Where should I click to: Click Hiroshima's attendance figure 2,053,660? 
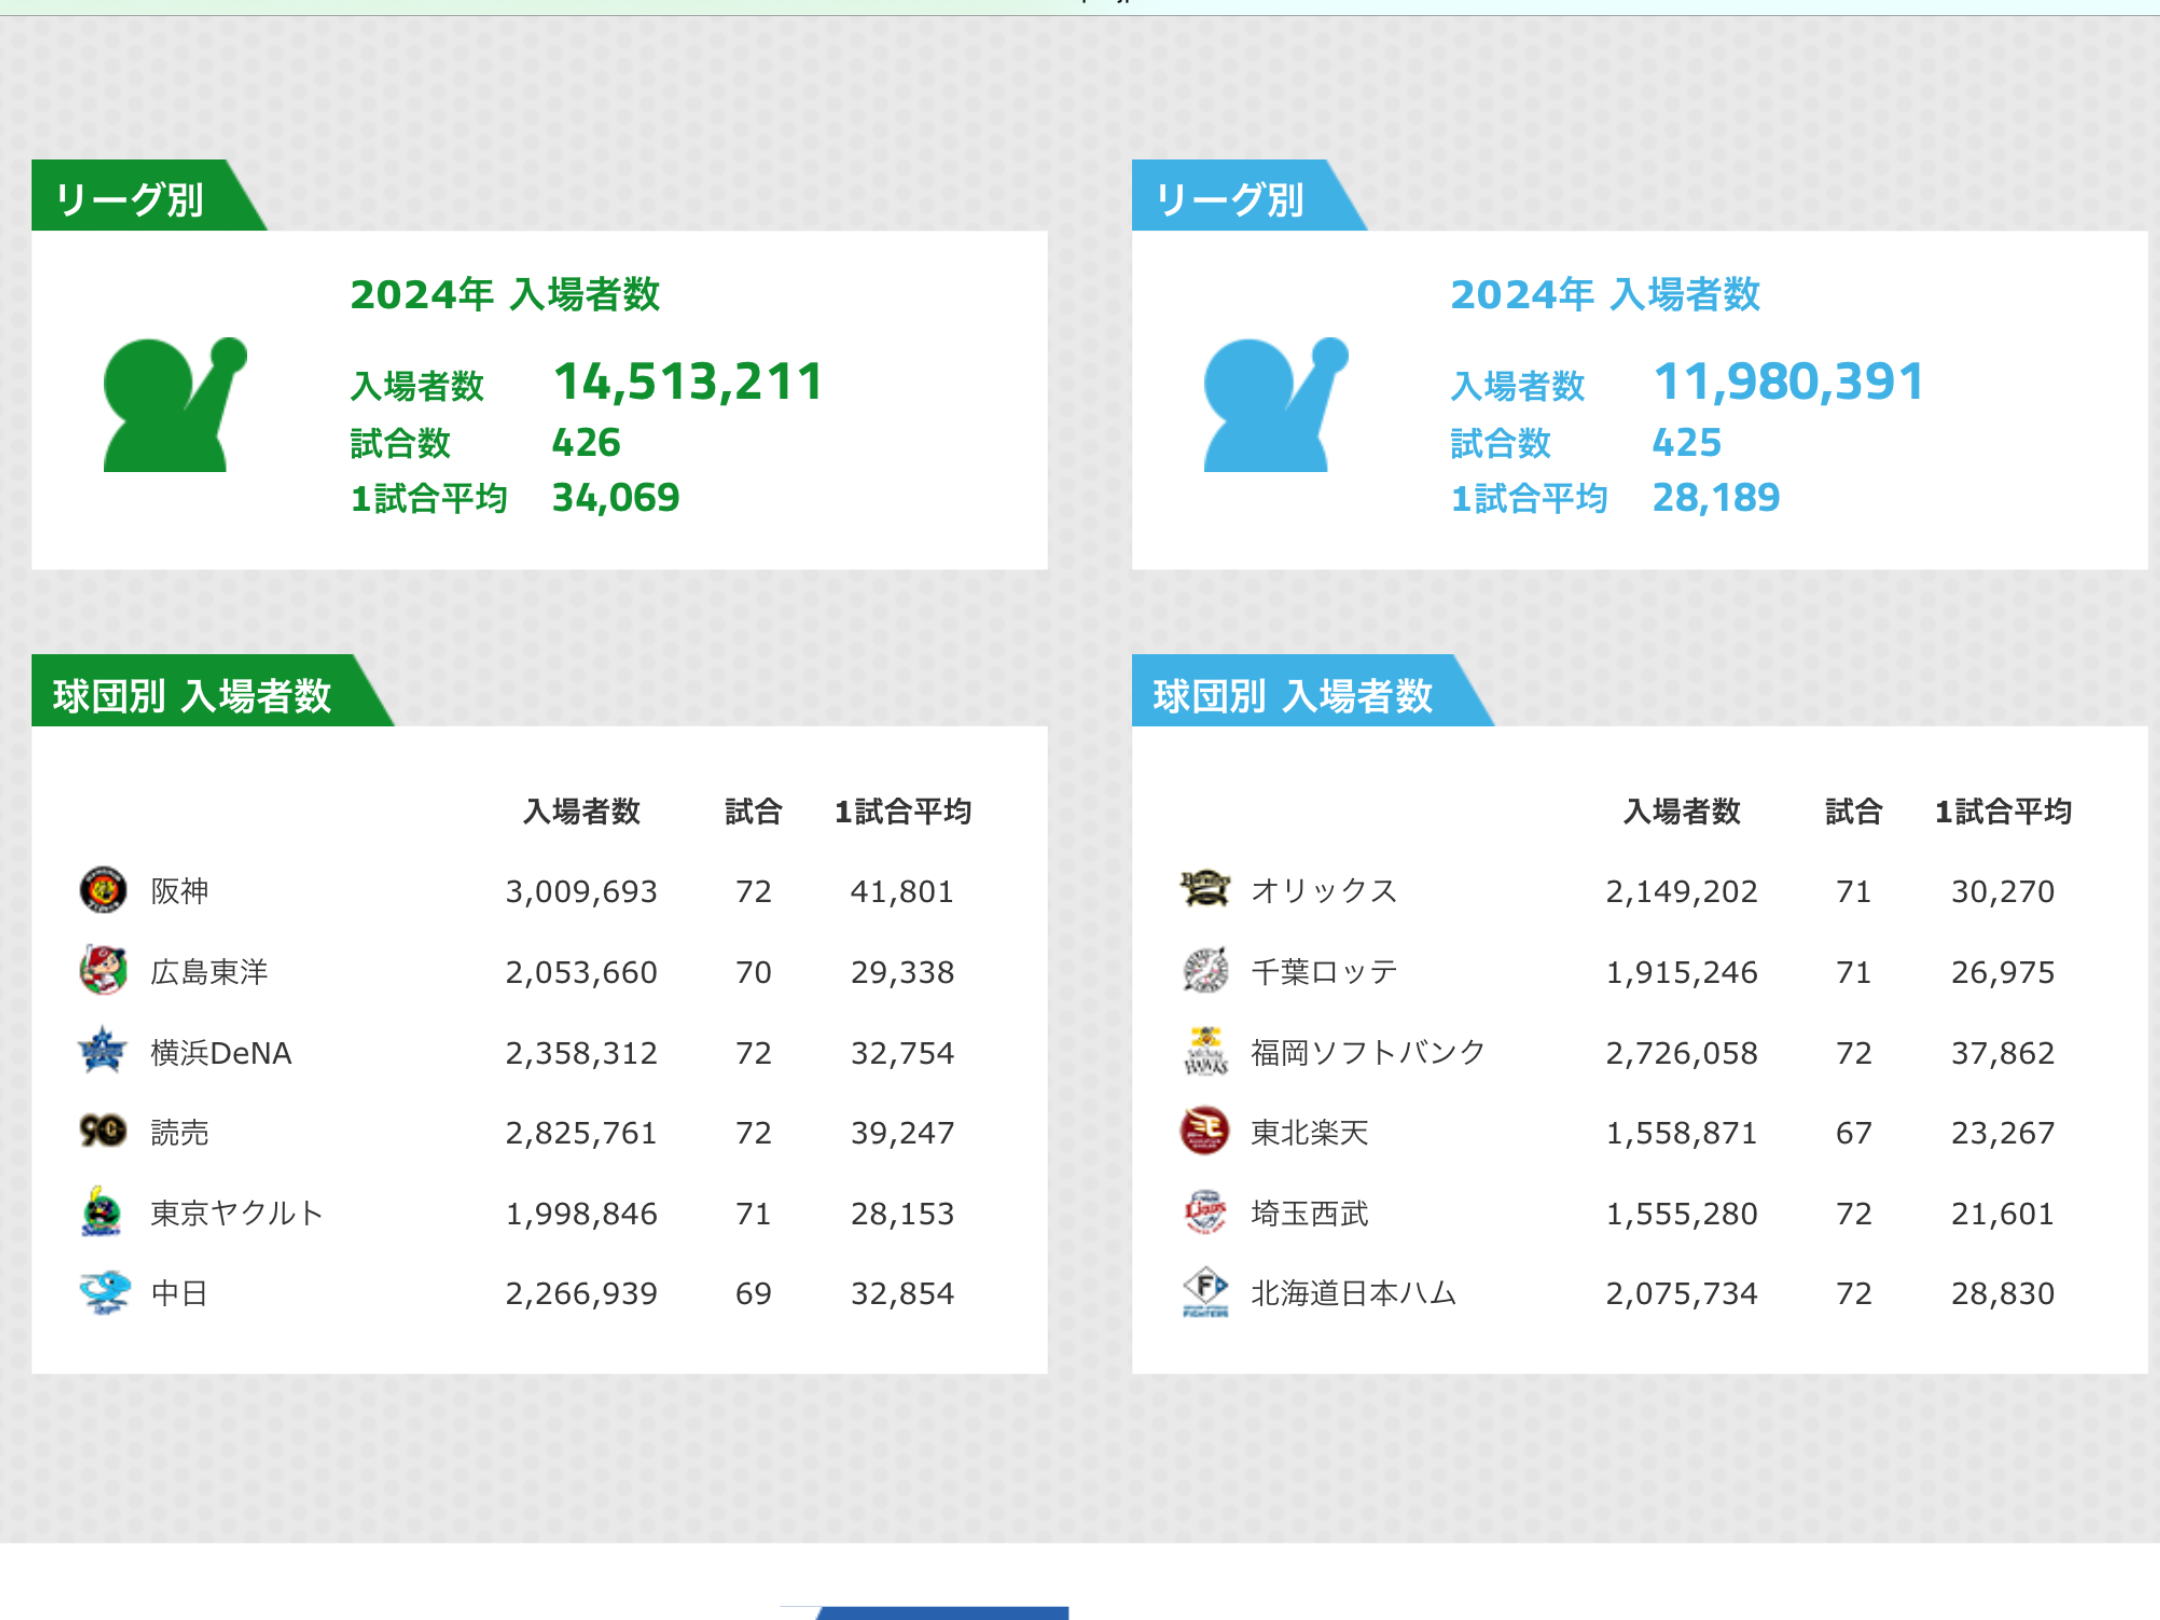(x=581, y=973)
